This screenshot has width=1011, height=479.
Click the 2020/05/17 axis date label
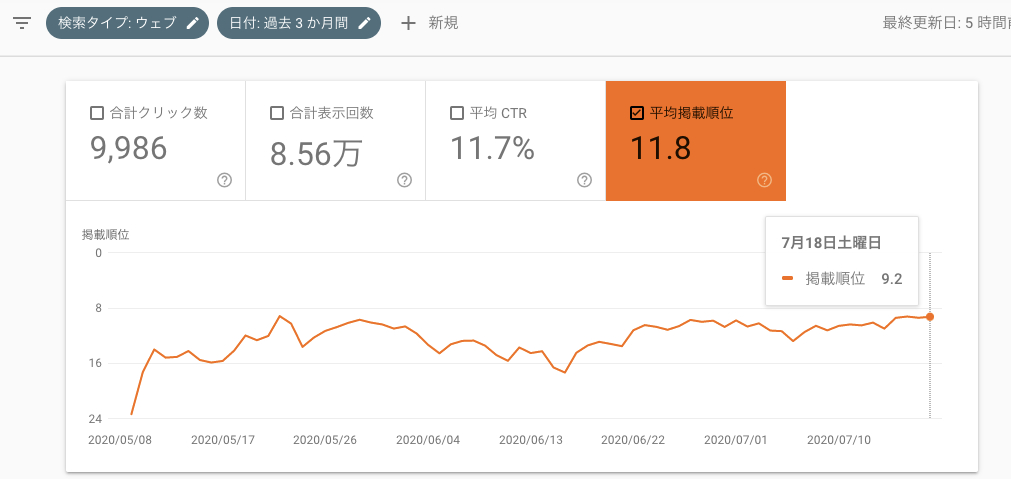point(222,440)
